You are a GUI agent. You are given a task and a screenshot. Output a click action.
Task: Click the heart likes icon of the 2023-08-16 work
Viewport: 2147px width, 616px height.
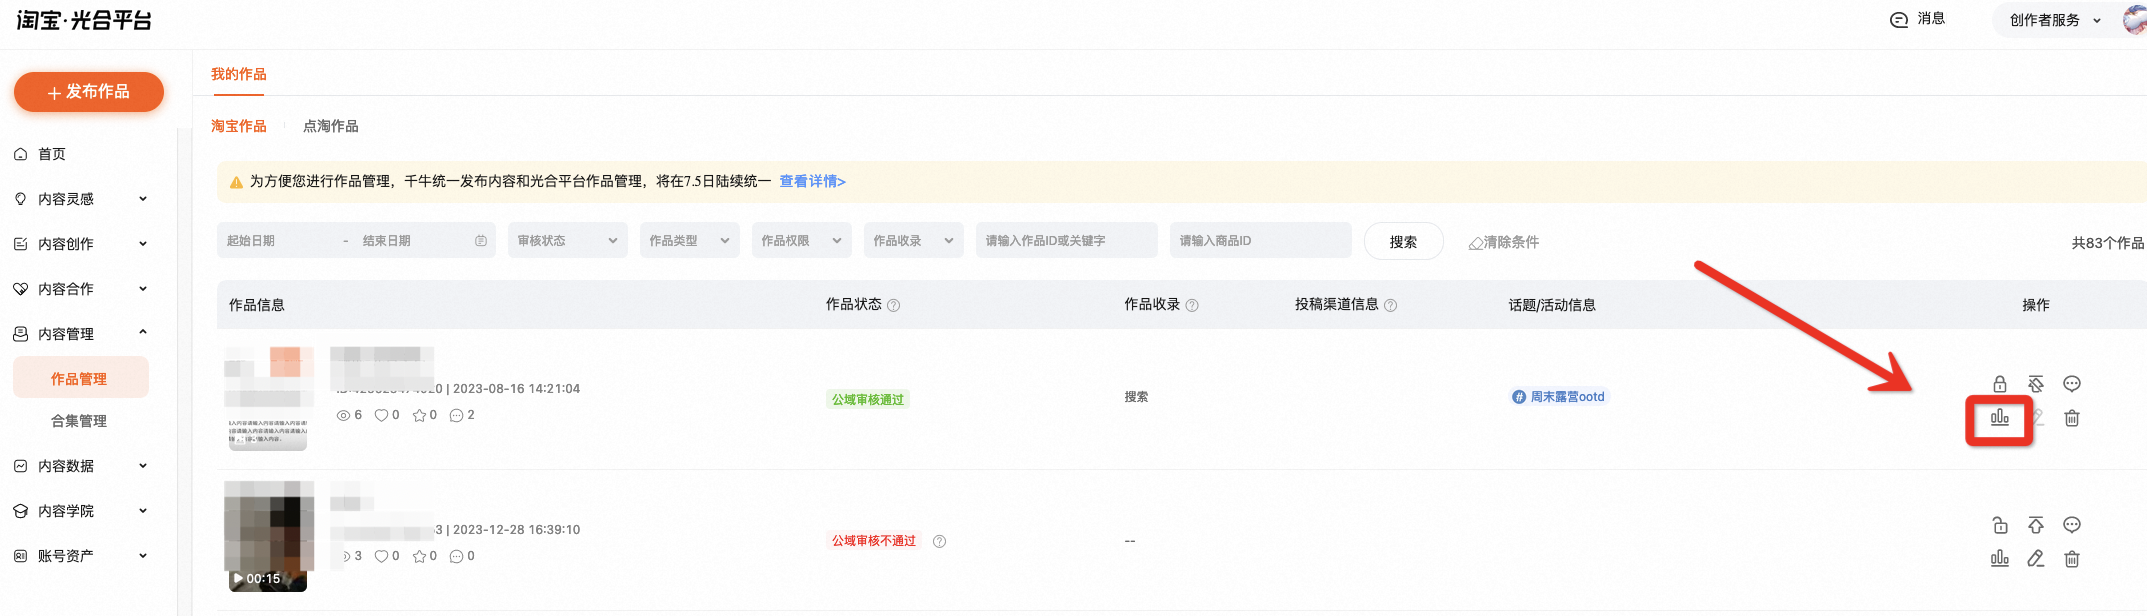(381, 415)
